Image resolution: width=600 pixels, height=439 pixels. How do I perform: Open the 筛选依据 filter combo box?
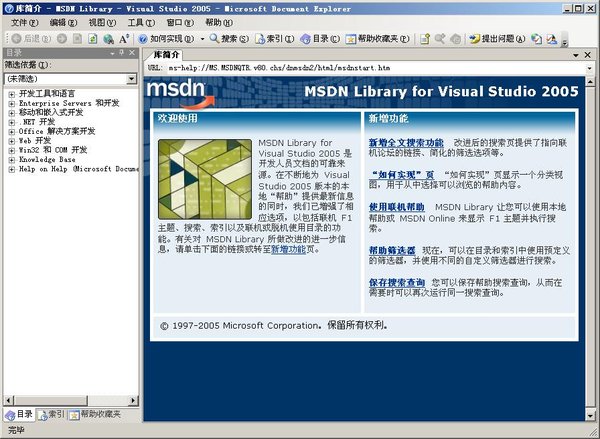point(70,79)
